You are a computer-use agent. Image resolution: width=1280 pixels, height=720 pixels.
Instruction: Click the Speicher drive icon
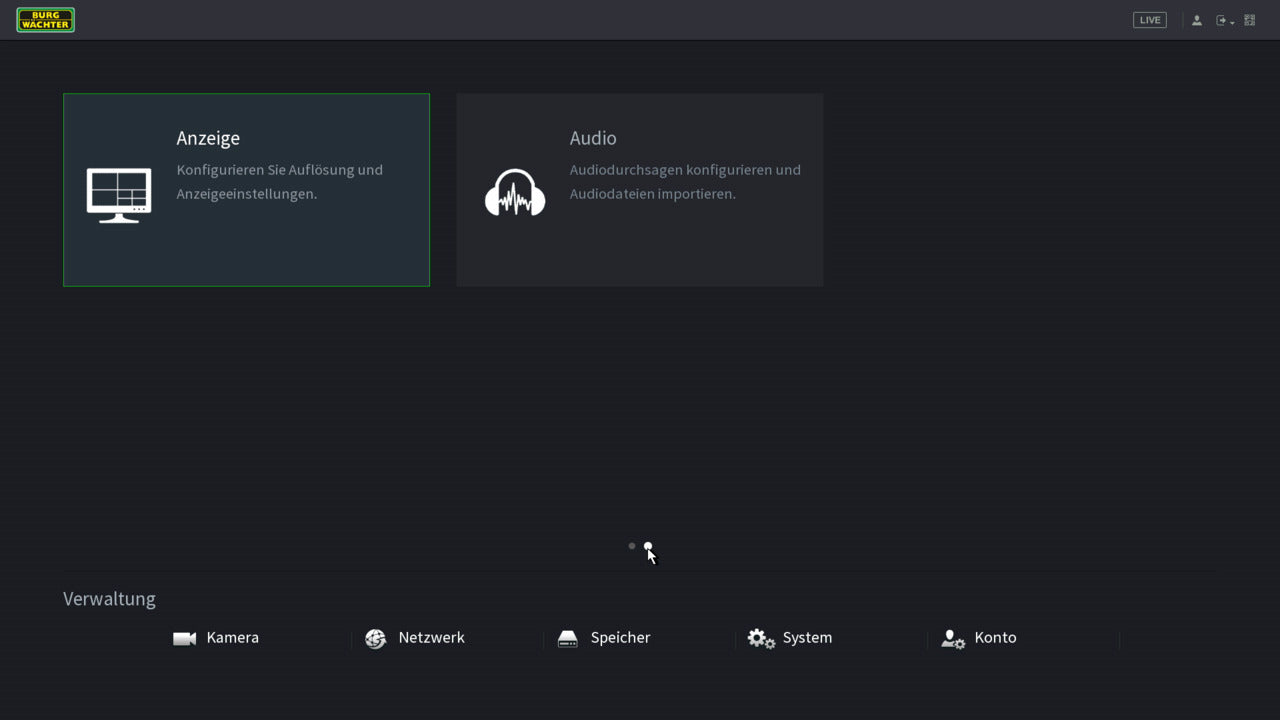point(568,639)
